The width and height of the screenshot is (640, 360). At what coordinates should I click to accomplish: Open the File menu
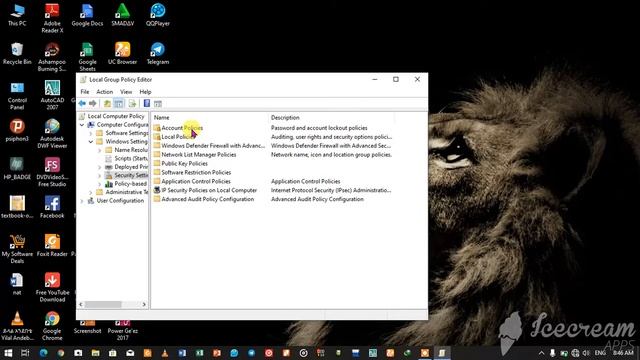[x=84, y=92]
